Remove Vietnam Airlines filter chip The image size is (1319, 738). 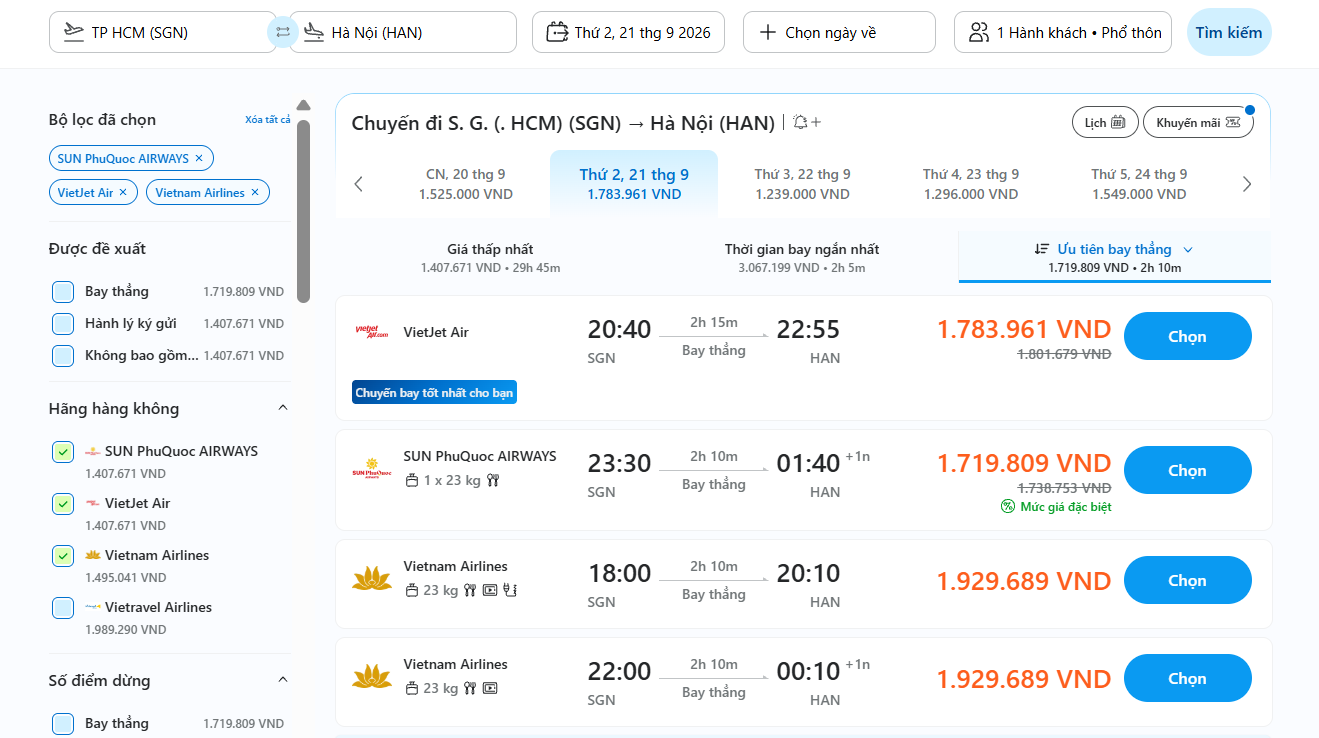coord(255,192)
